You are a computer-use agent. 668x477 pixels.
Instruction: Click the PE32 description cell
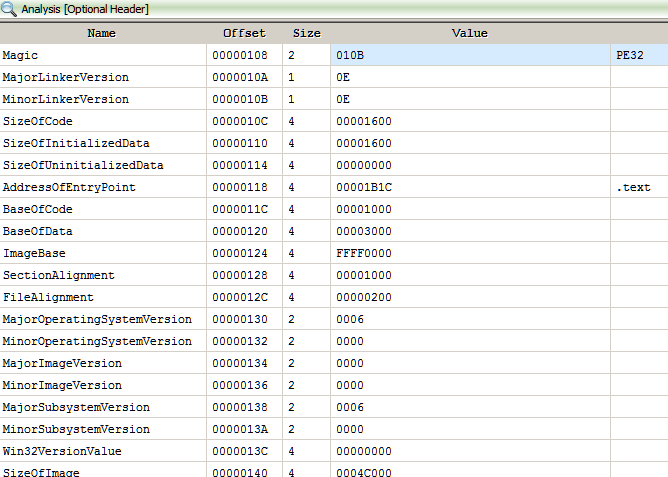(632, 55)
